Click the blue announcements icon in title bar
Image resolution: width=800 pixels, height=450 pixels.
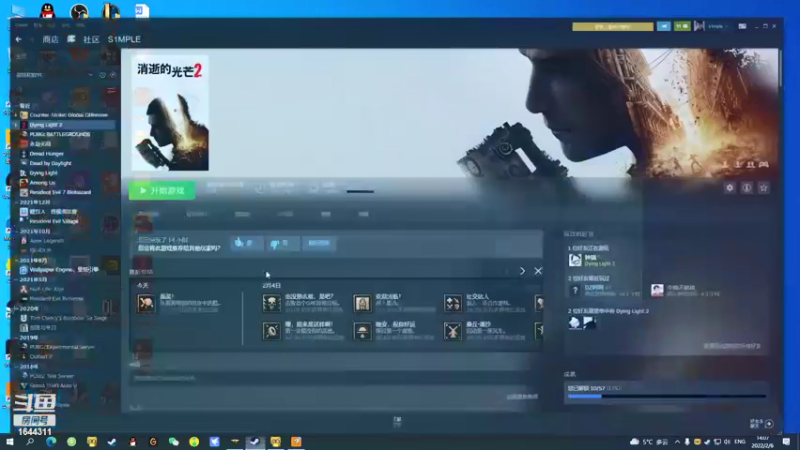pyautogui.click(x=663, y=27)
